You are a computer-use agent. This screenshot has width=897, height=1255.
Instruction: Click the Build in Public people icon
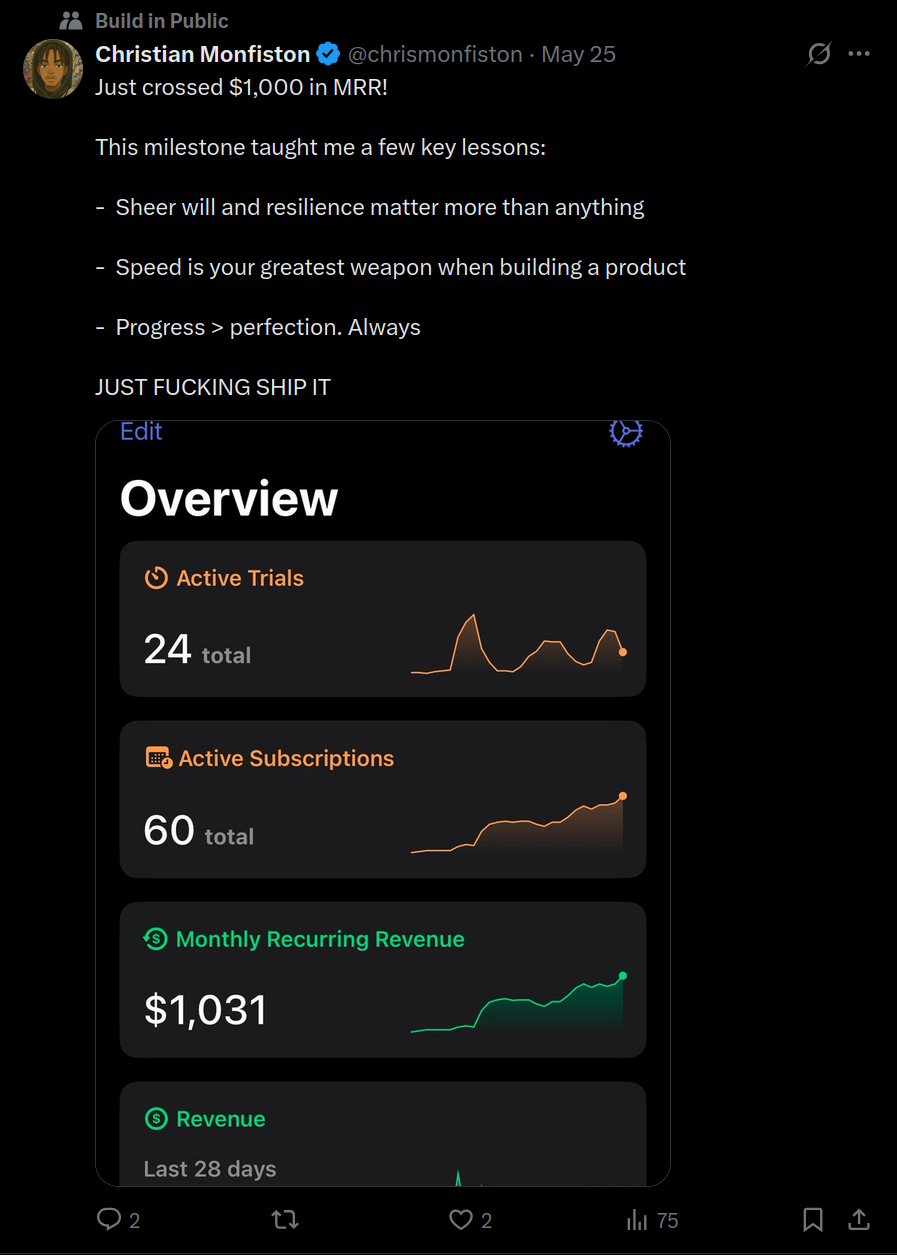71,21
